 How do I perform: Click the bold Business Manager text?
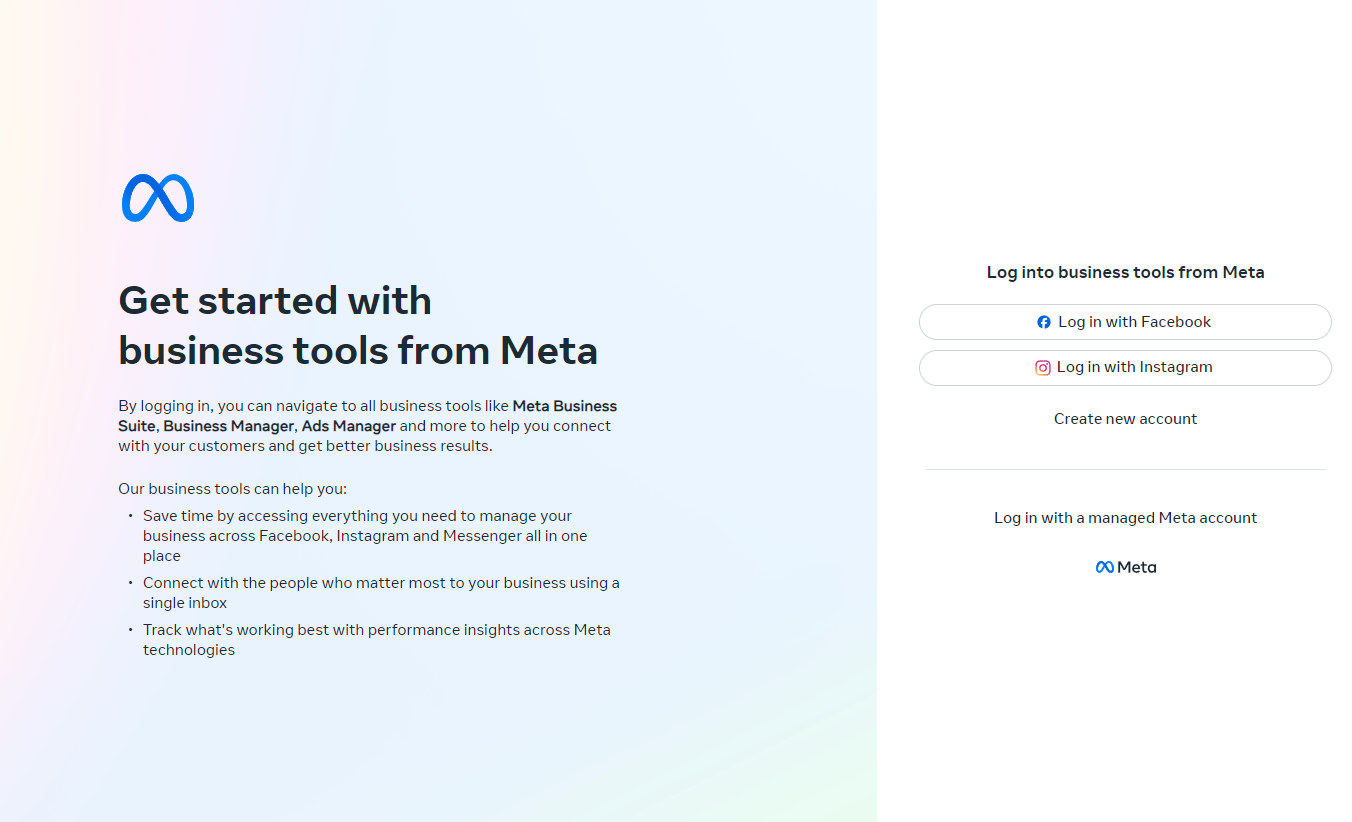(228, 425)
